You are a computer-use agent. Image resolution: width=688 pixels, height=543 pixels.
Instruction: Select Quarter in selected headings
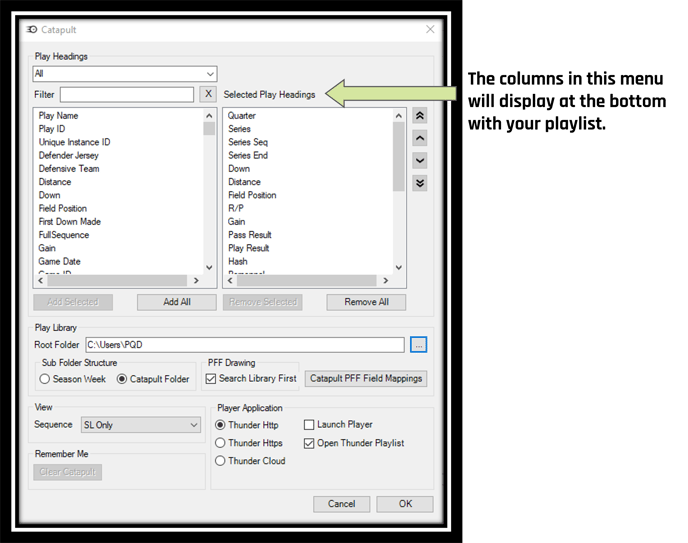(x=241, y=116)
